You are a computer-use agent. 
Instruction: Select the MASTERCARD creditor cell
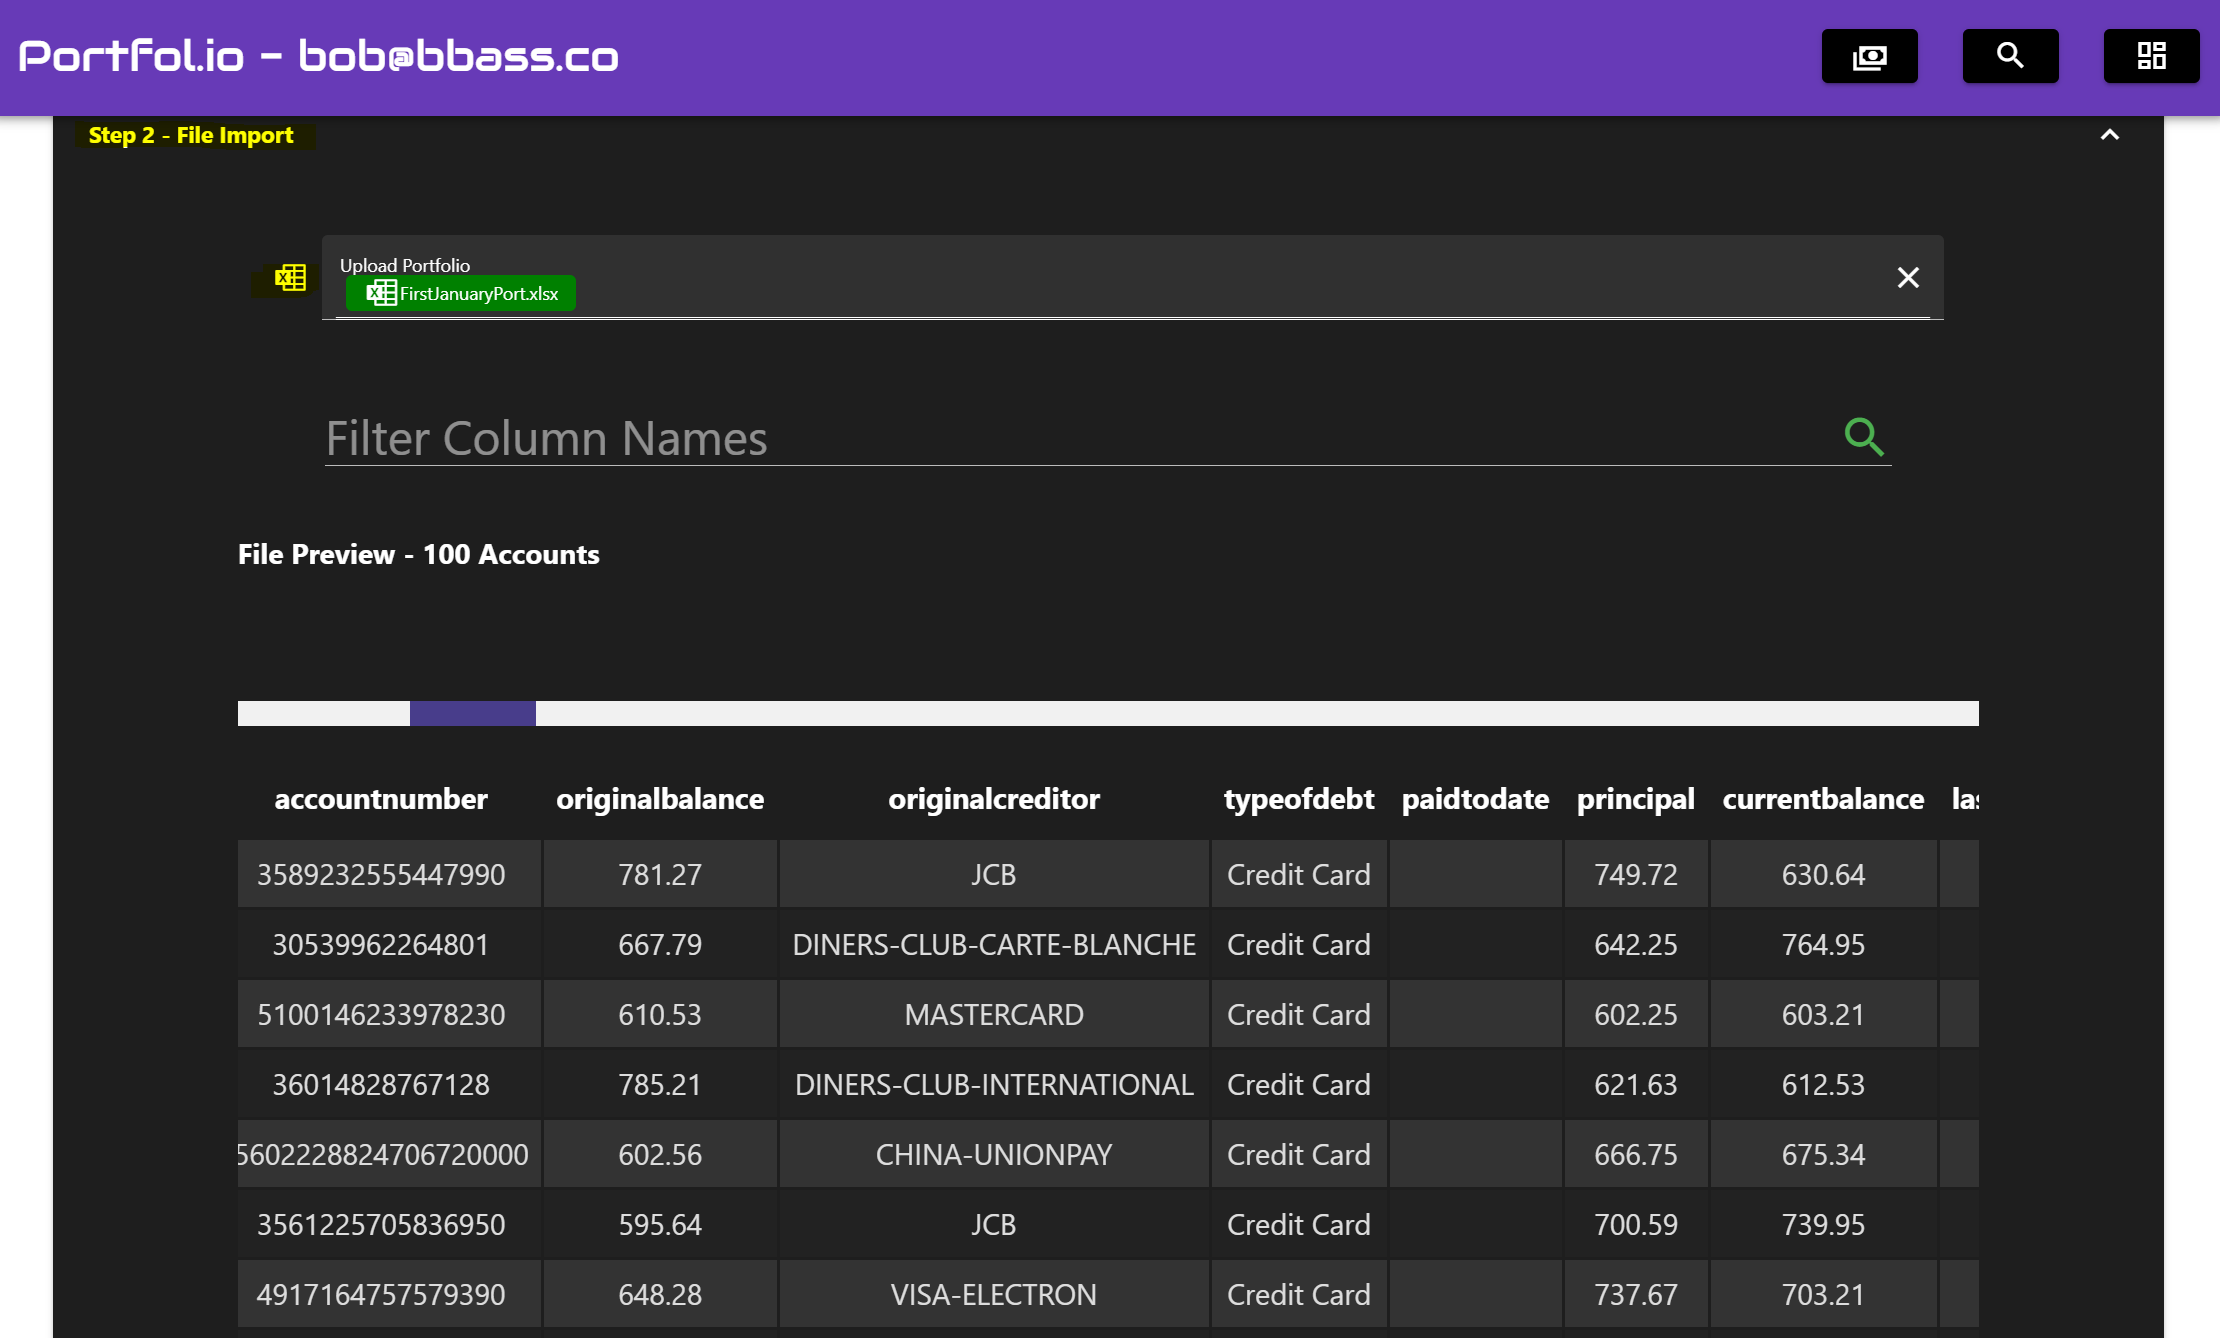point(993,1014)
